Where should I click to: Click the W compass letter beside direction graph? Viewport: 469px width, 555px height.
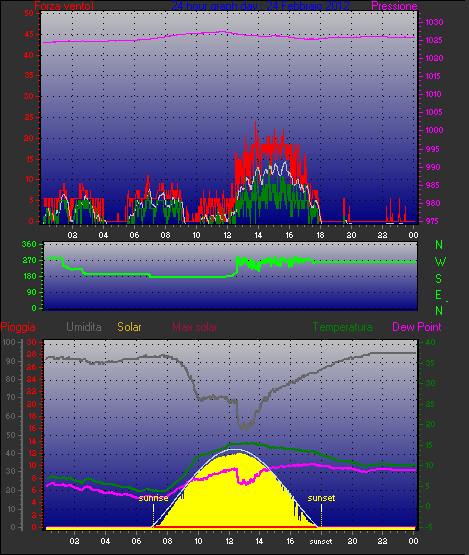tap(440, 262)
